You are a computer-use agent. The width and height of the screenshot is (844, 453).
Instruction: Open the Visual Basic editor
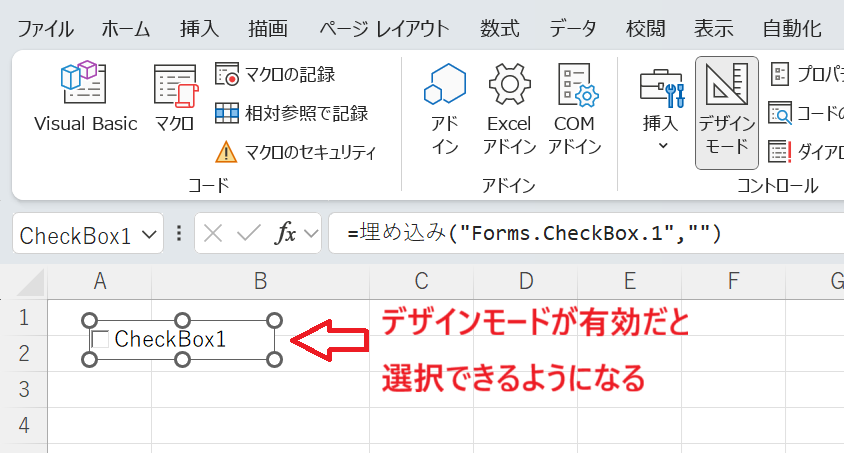pyautogui.click(x=85, y=98)
